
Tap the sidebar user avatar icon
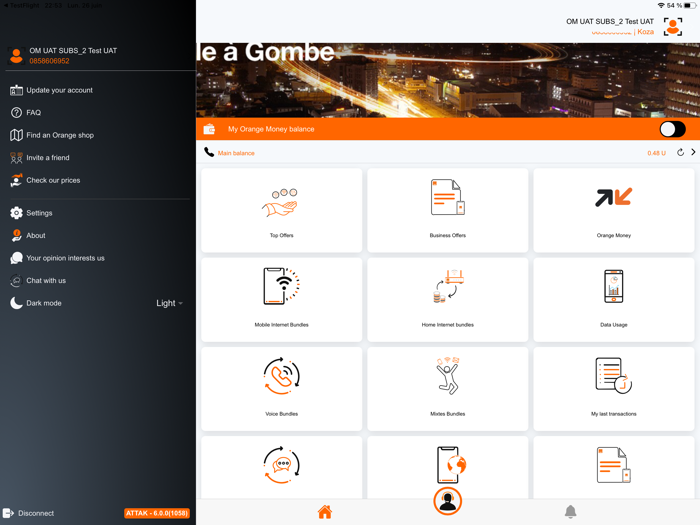click(x=17, y=55)
